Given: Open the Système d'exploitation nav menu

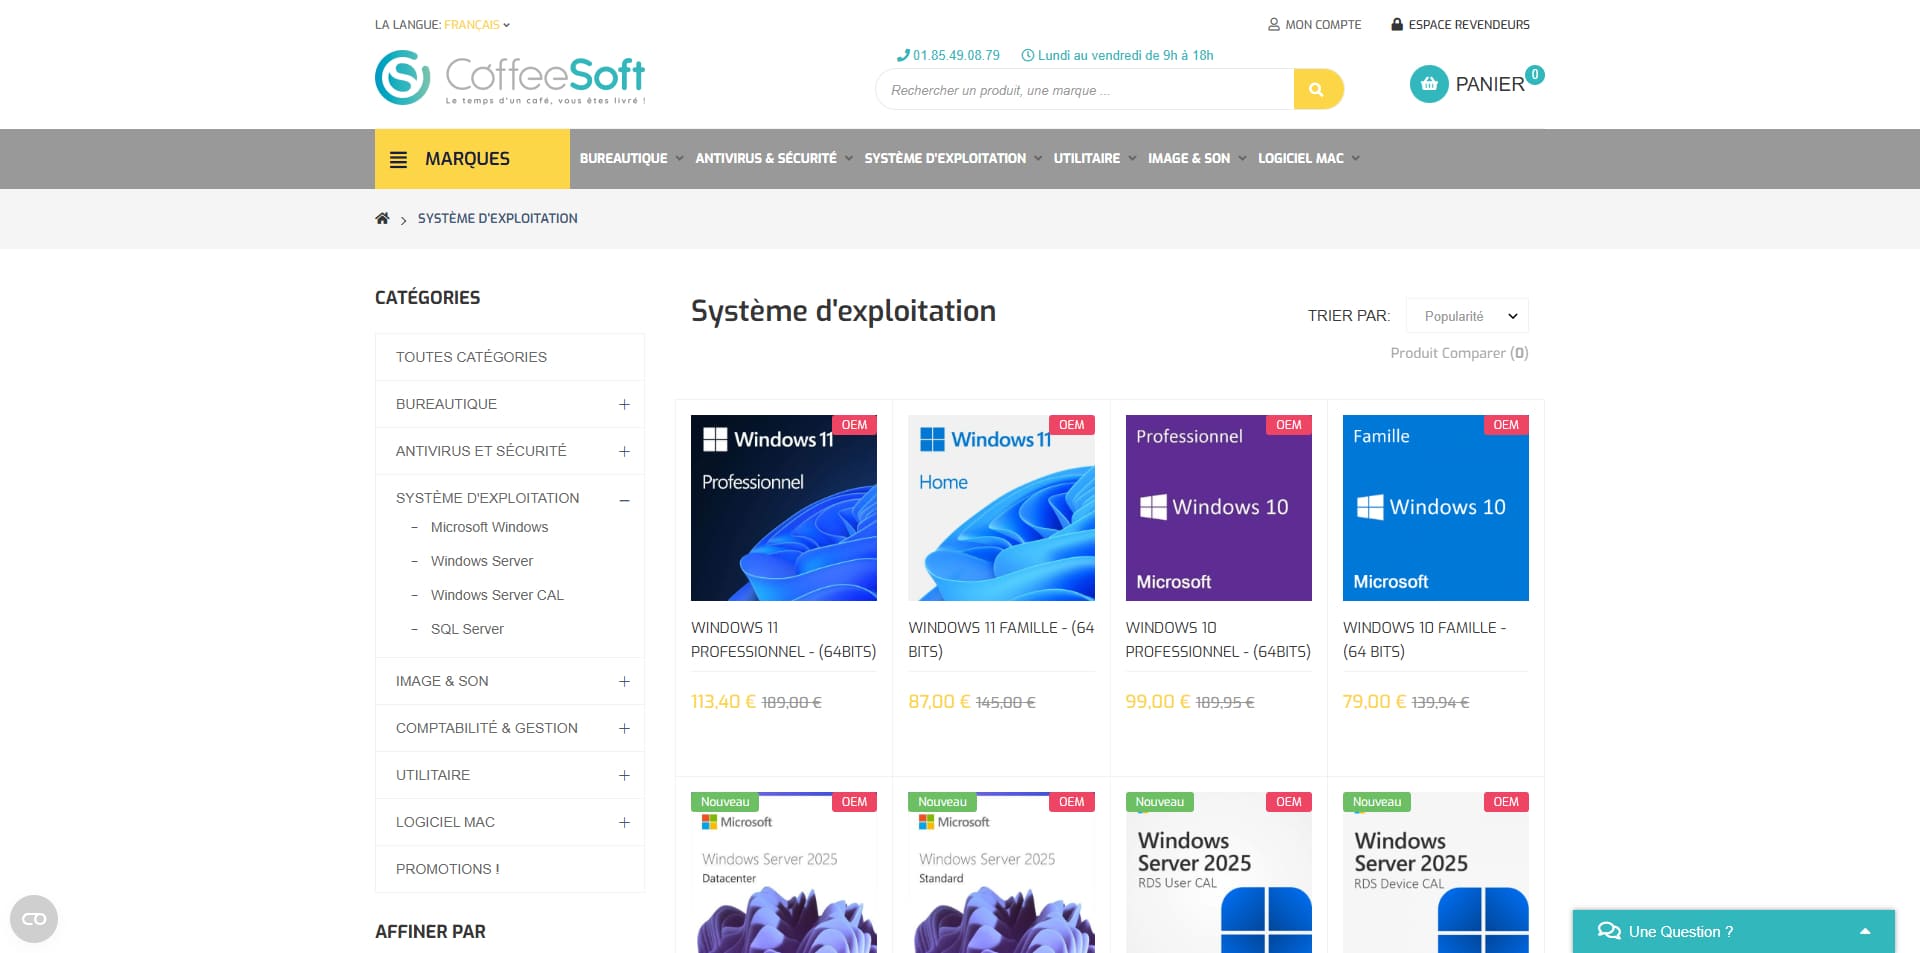Looking at the screenshot, I should click(953, 158).
